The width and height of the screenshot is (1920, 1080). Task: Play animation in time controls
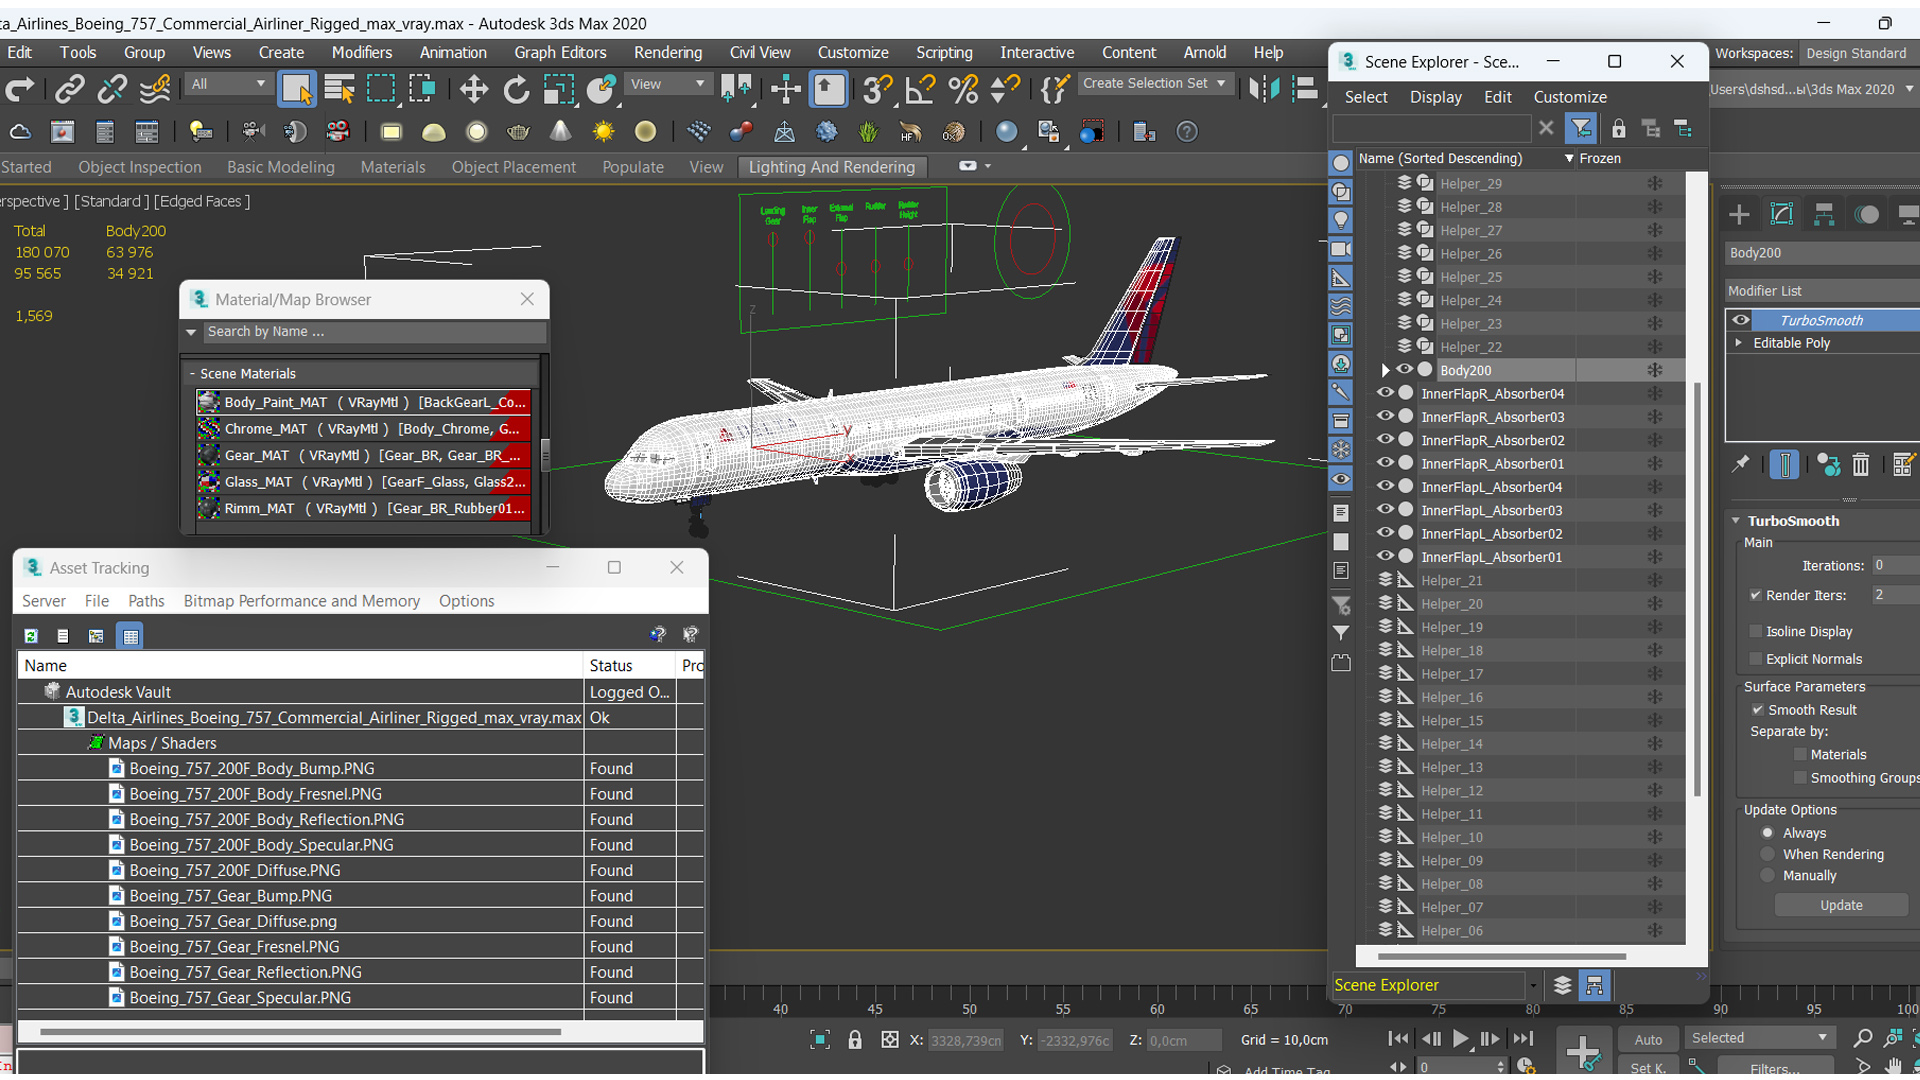tap(1460, 1039)
